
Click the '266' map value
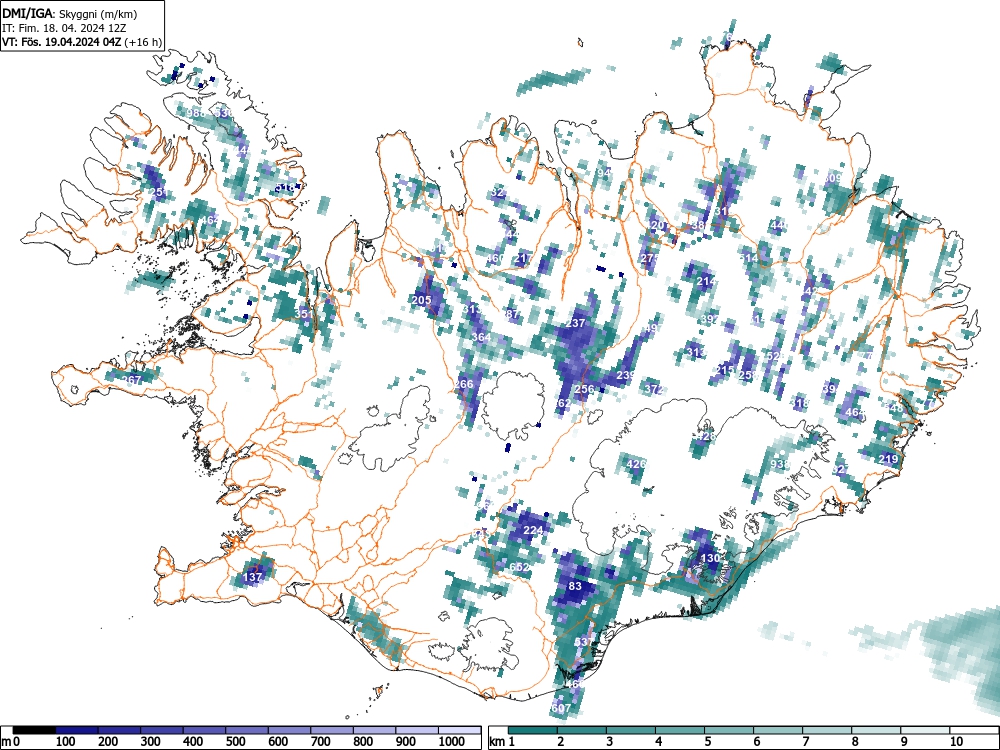point(464,384)
